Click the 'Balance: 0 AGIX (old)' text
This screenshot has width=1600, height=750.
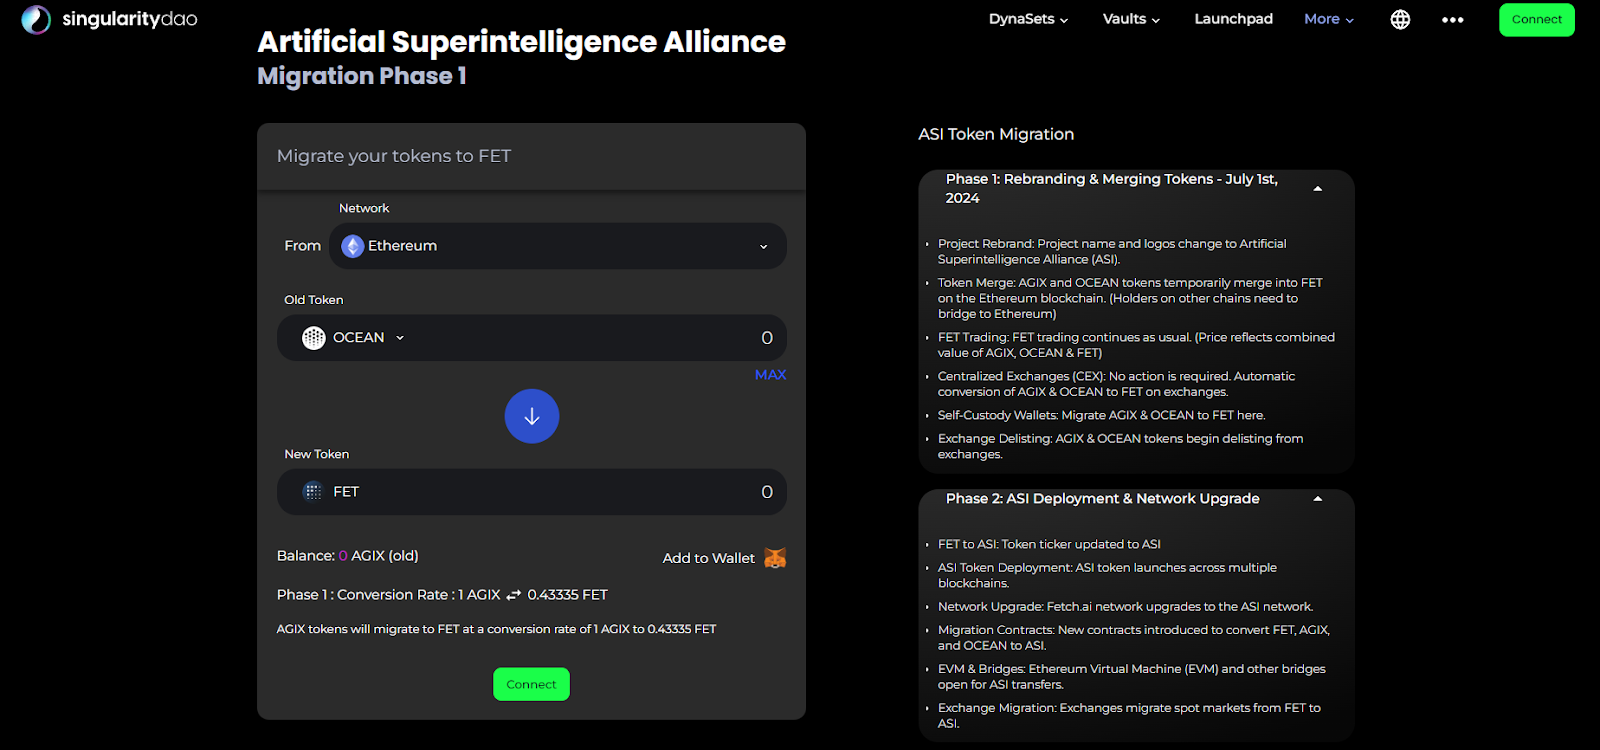pos(348,556)
